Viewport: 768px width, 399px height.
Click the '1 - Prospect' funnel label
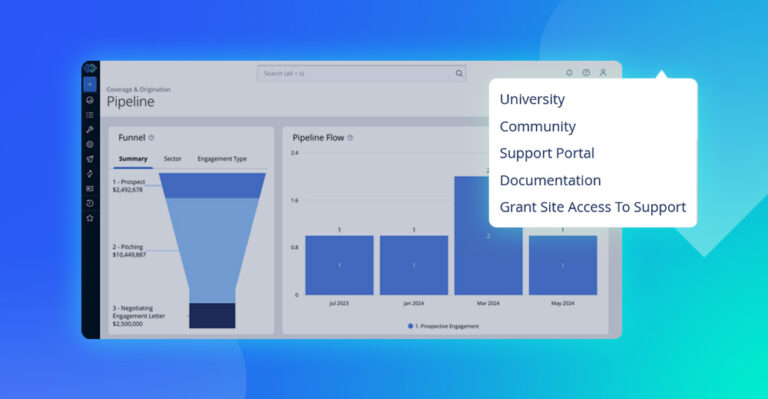click(129, 182)
